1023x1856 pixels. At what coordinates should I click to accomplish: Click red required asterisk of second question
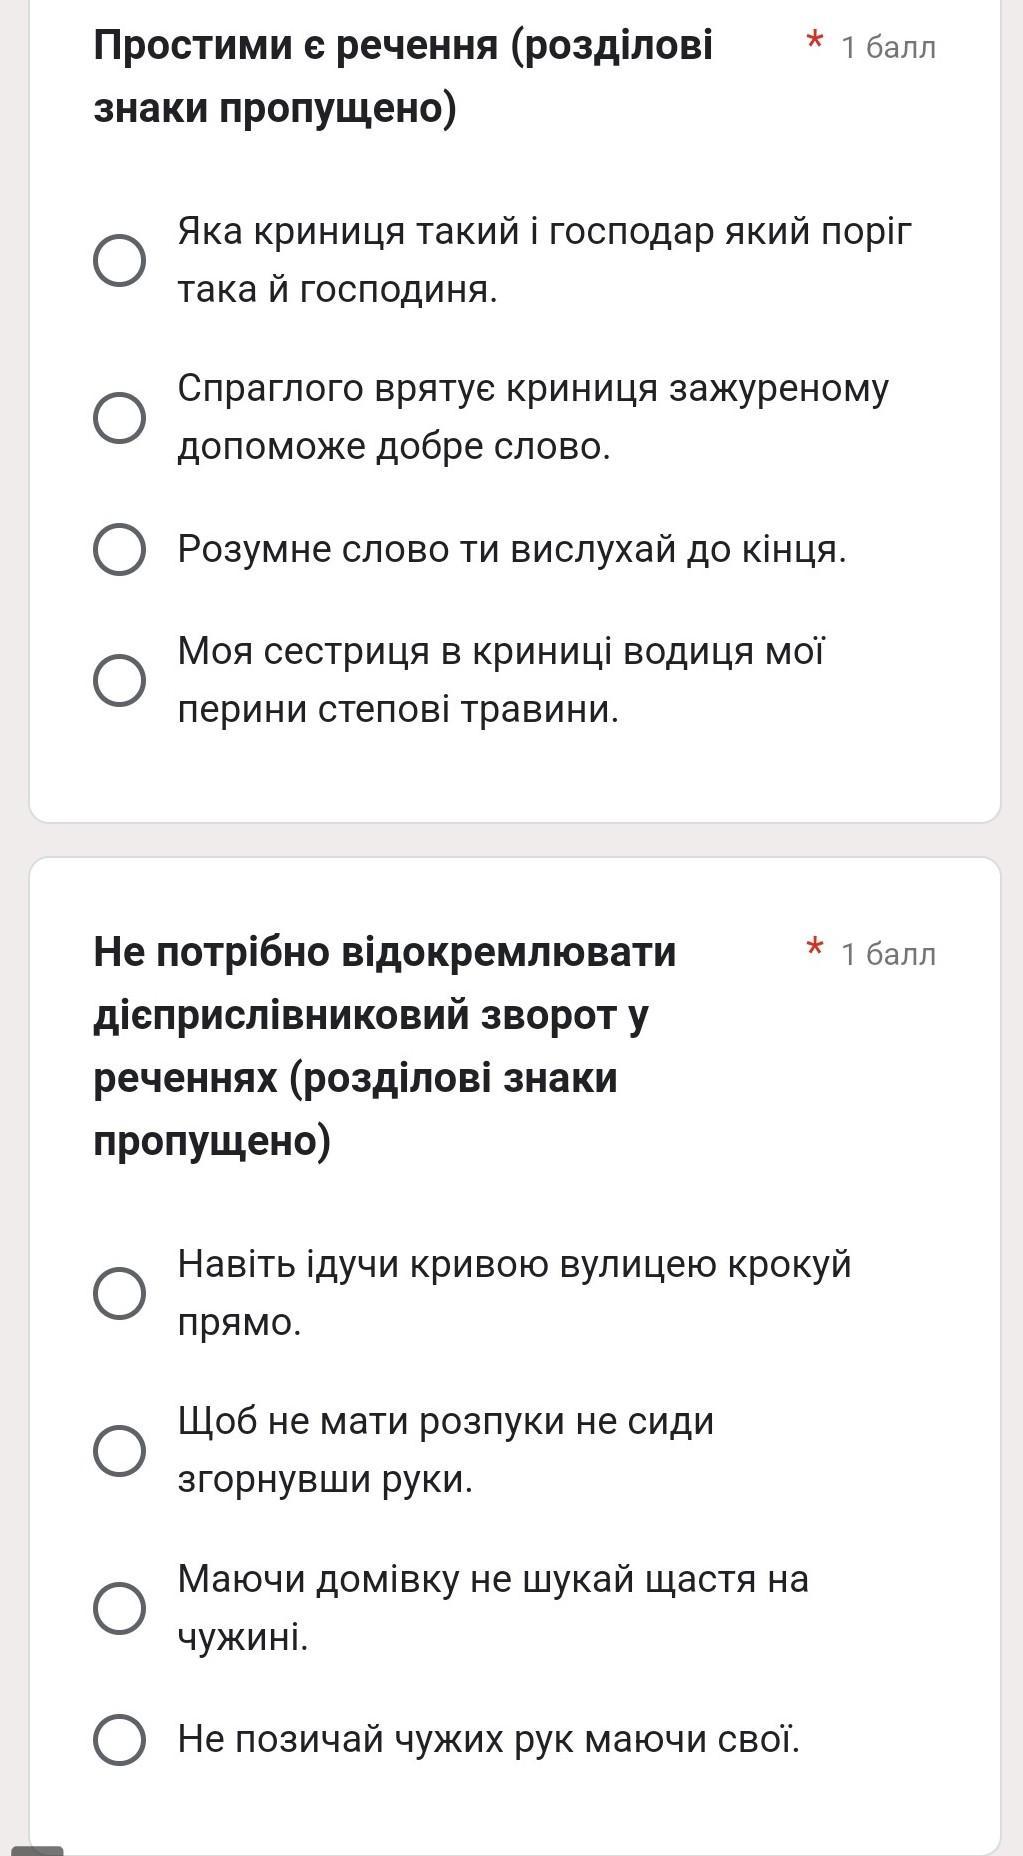click(x=815, y=948)
